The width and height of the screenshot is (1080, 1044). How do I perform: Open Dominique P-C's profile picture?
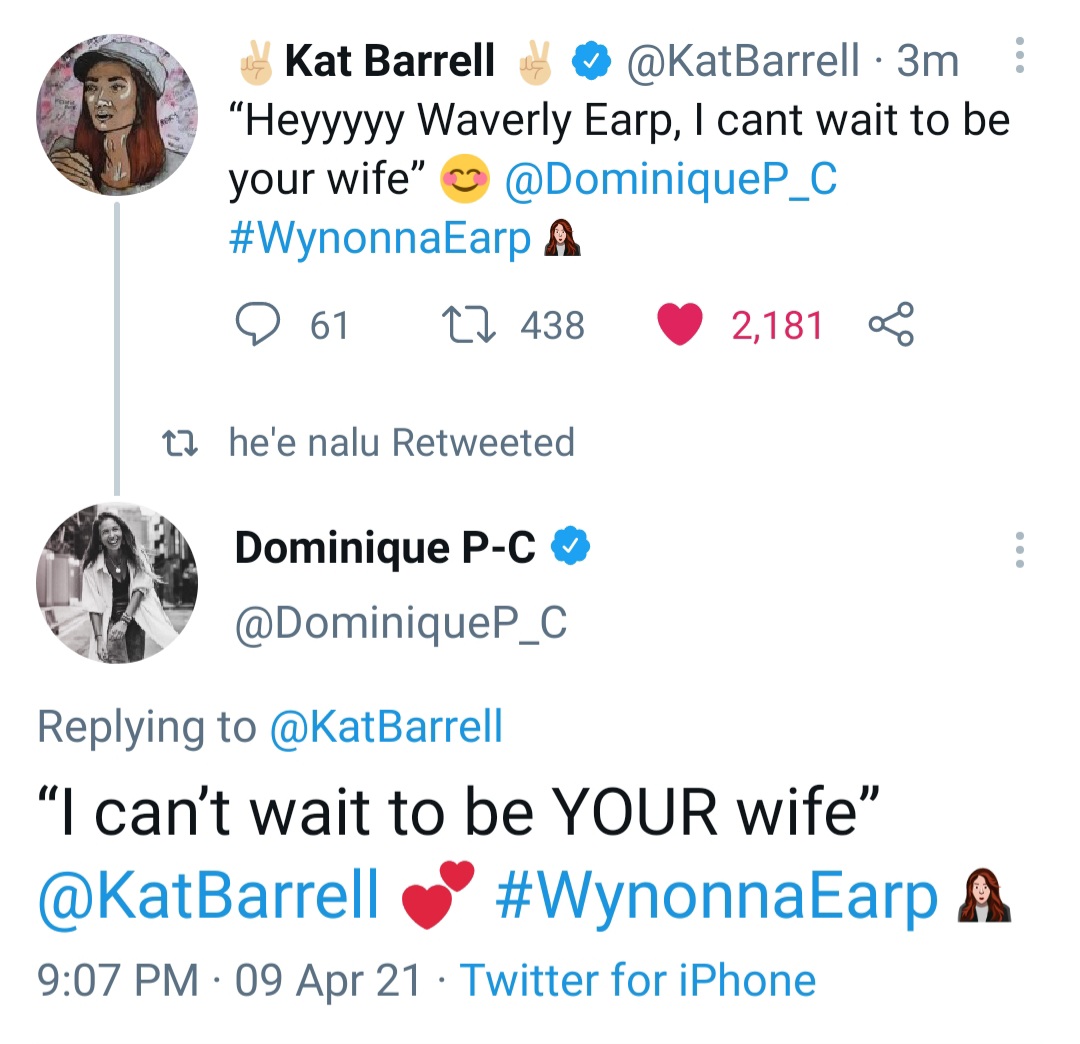[117, 583]
